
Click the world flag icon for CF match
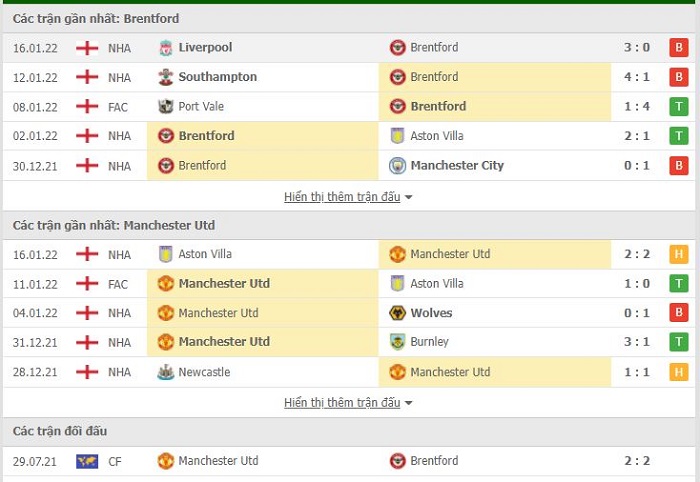tap(87, 461)
